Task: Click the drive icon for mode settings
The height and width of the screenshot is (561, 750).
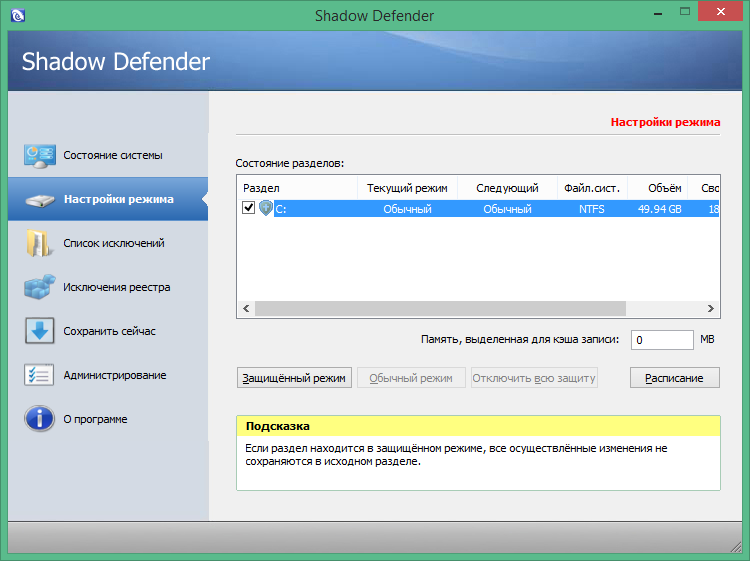Action: click(40, 200)
